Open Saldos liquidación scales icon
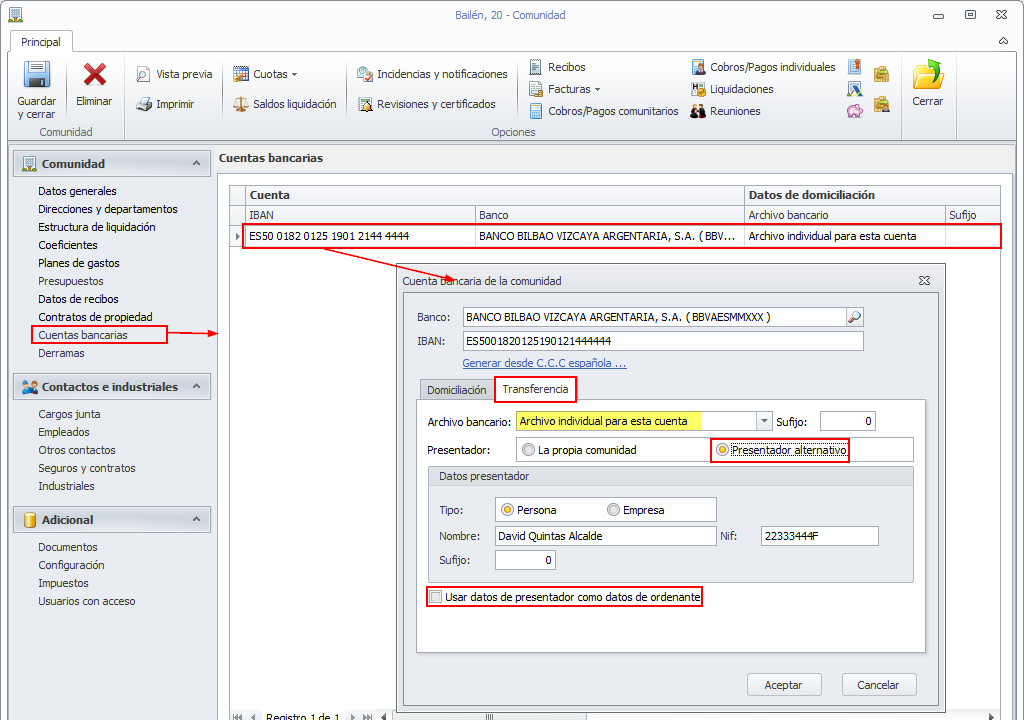The width and height of the screenshot is (1024, 720). pyautogui.click(x=241, y=104)
